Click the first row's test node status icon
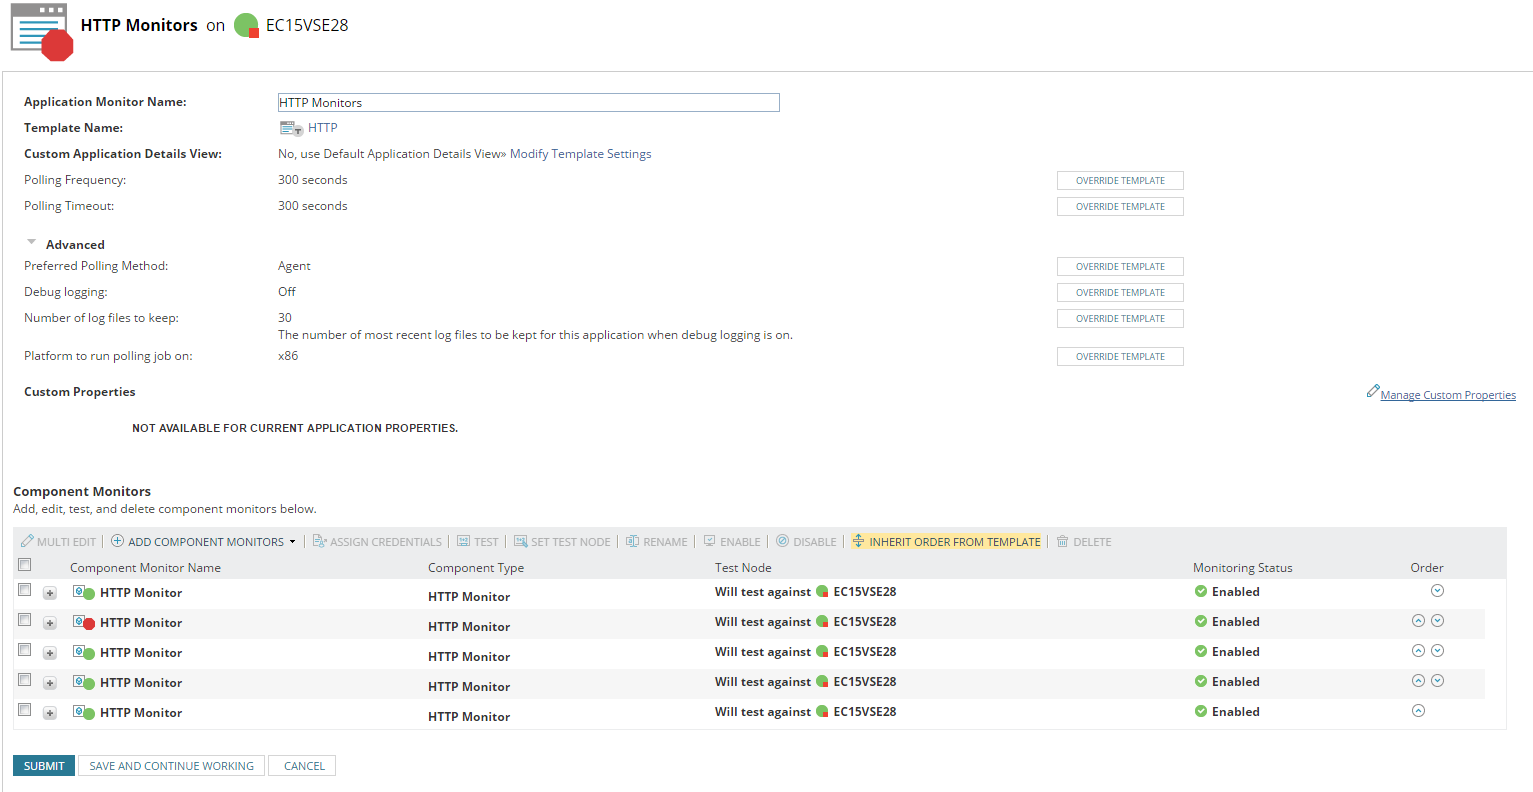 pos(822,592)
